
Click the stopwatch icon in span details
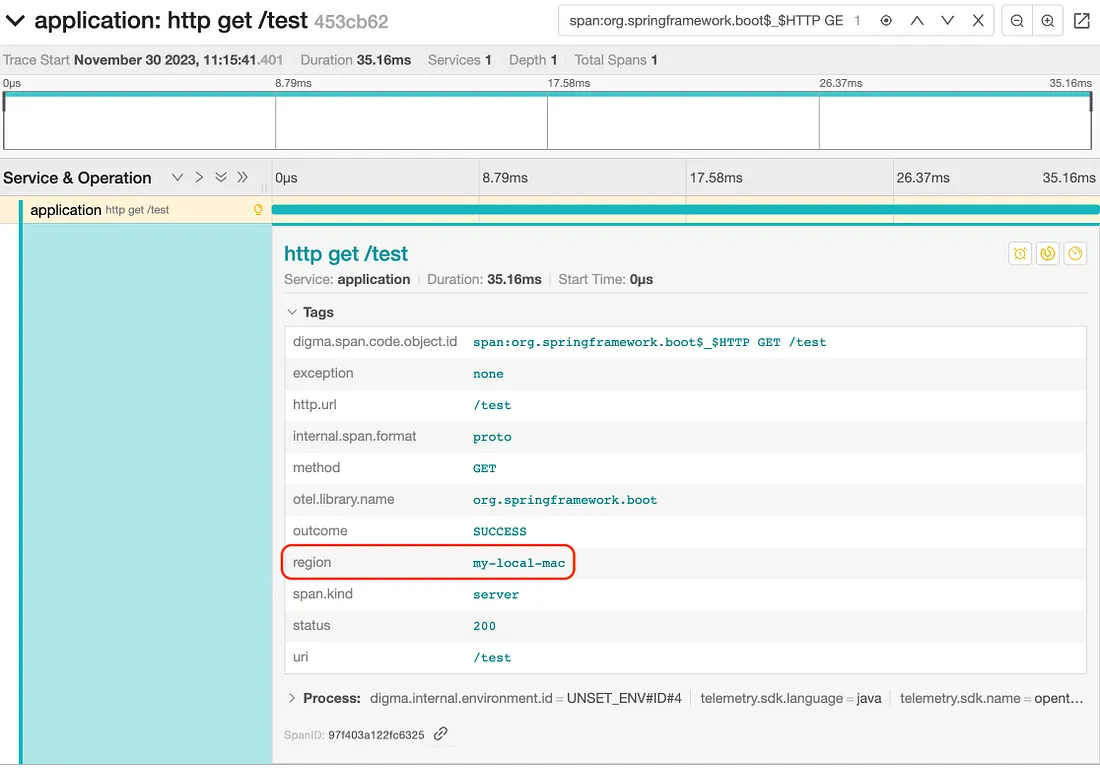pyautogui.click(x=1075, y=253)
